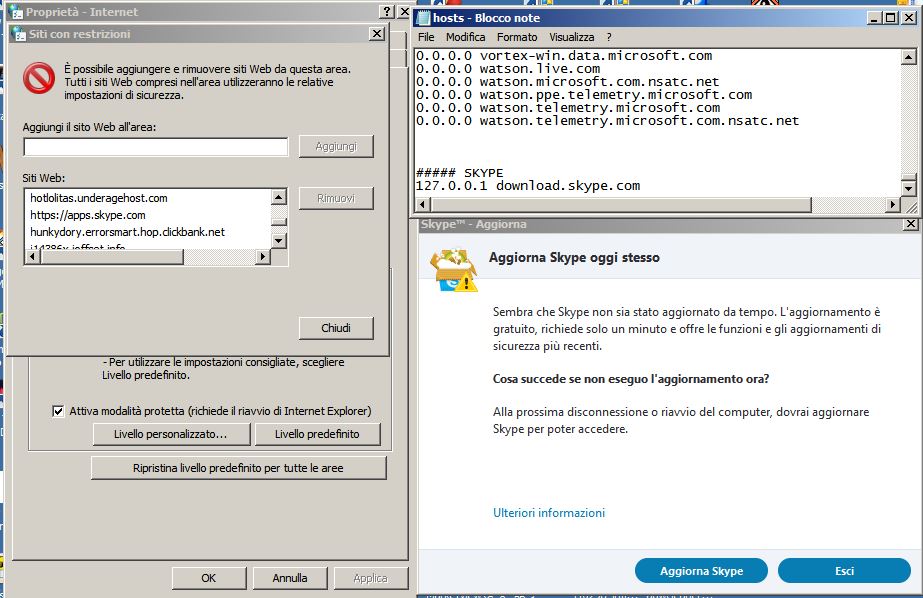Click site list scroll left arrow

click(32, 257)
